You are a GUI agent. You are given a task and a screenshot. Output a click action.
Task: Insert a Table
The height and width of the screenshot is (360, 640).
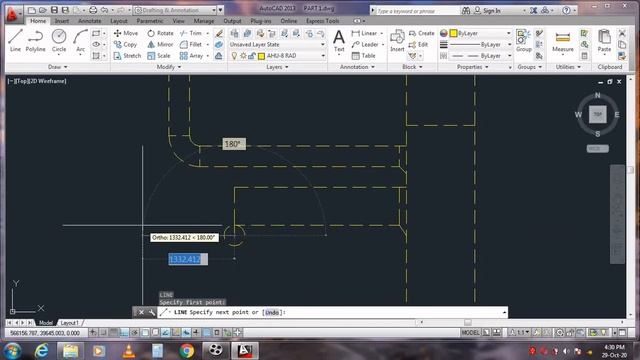(x=363, y=56)
